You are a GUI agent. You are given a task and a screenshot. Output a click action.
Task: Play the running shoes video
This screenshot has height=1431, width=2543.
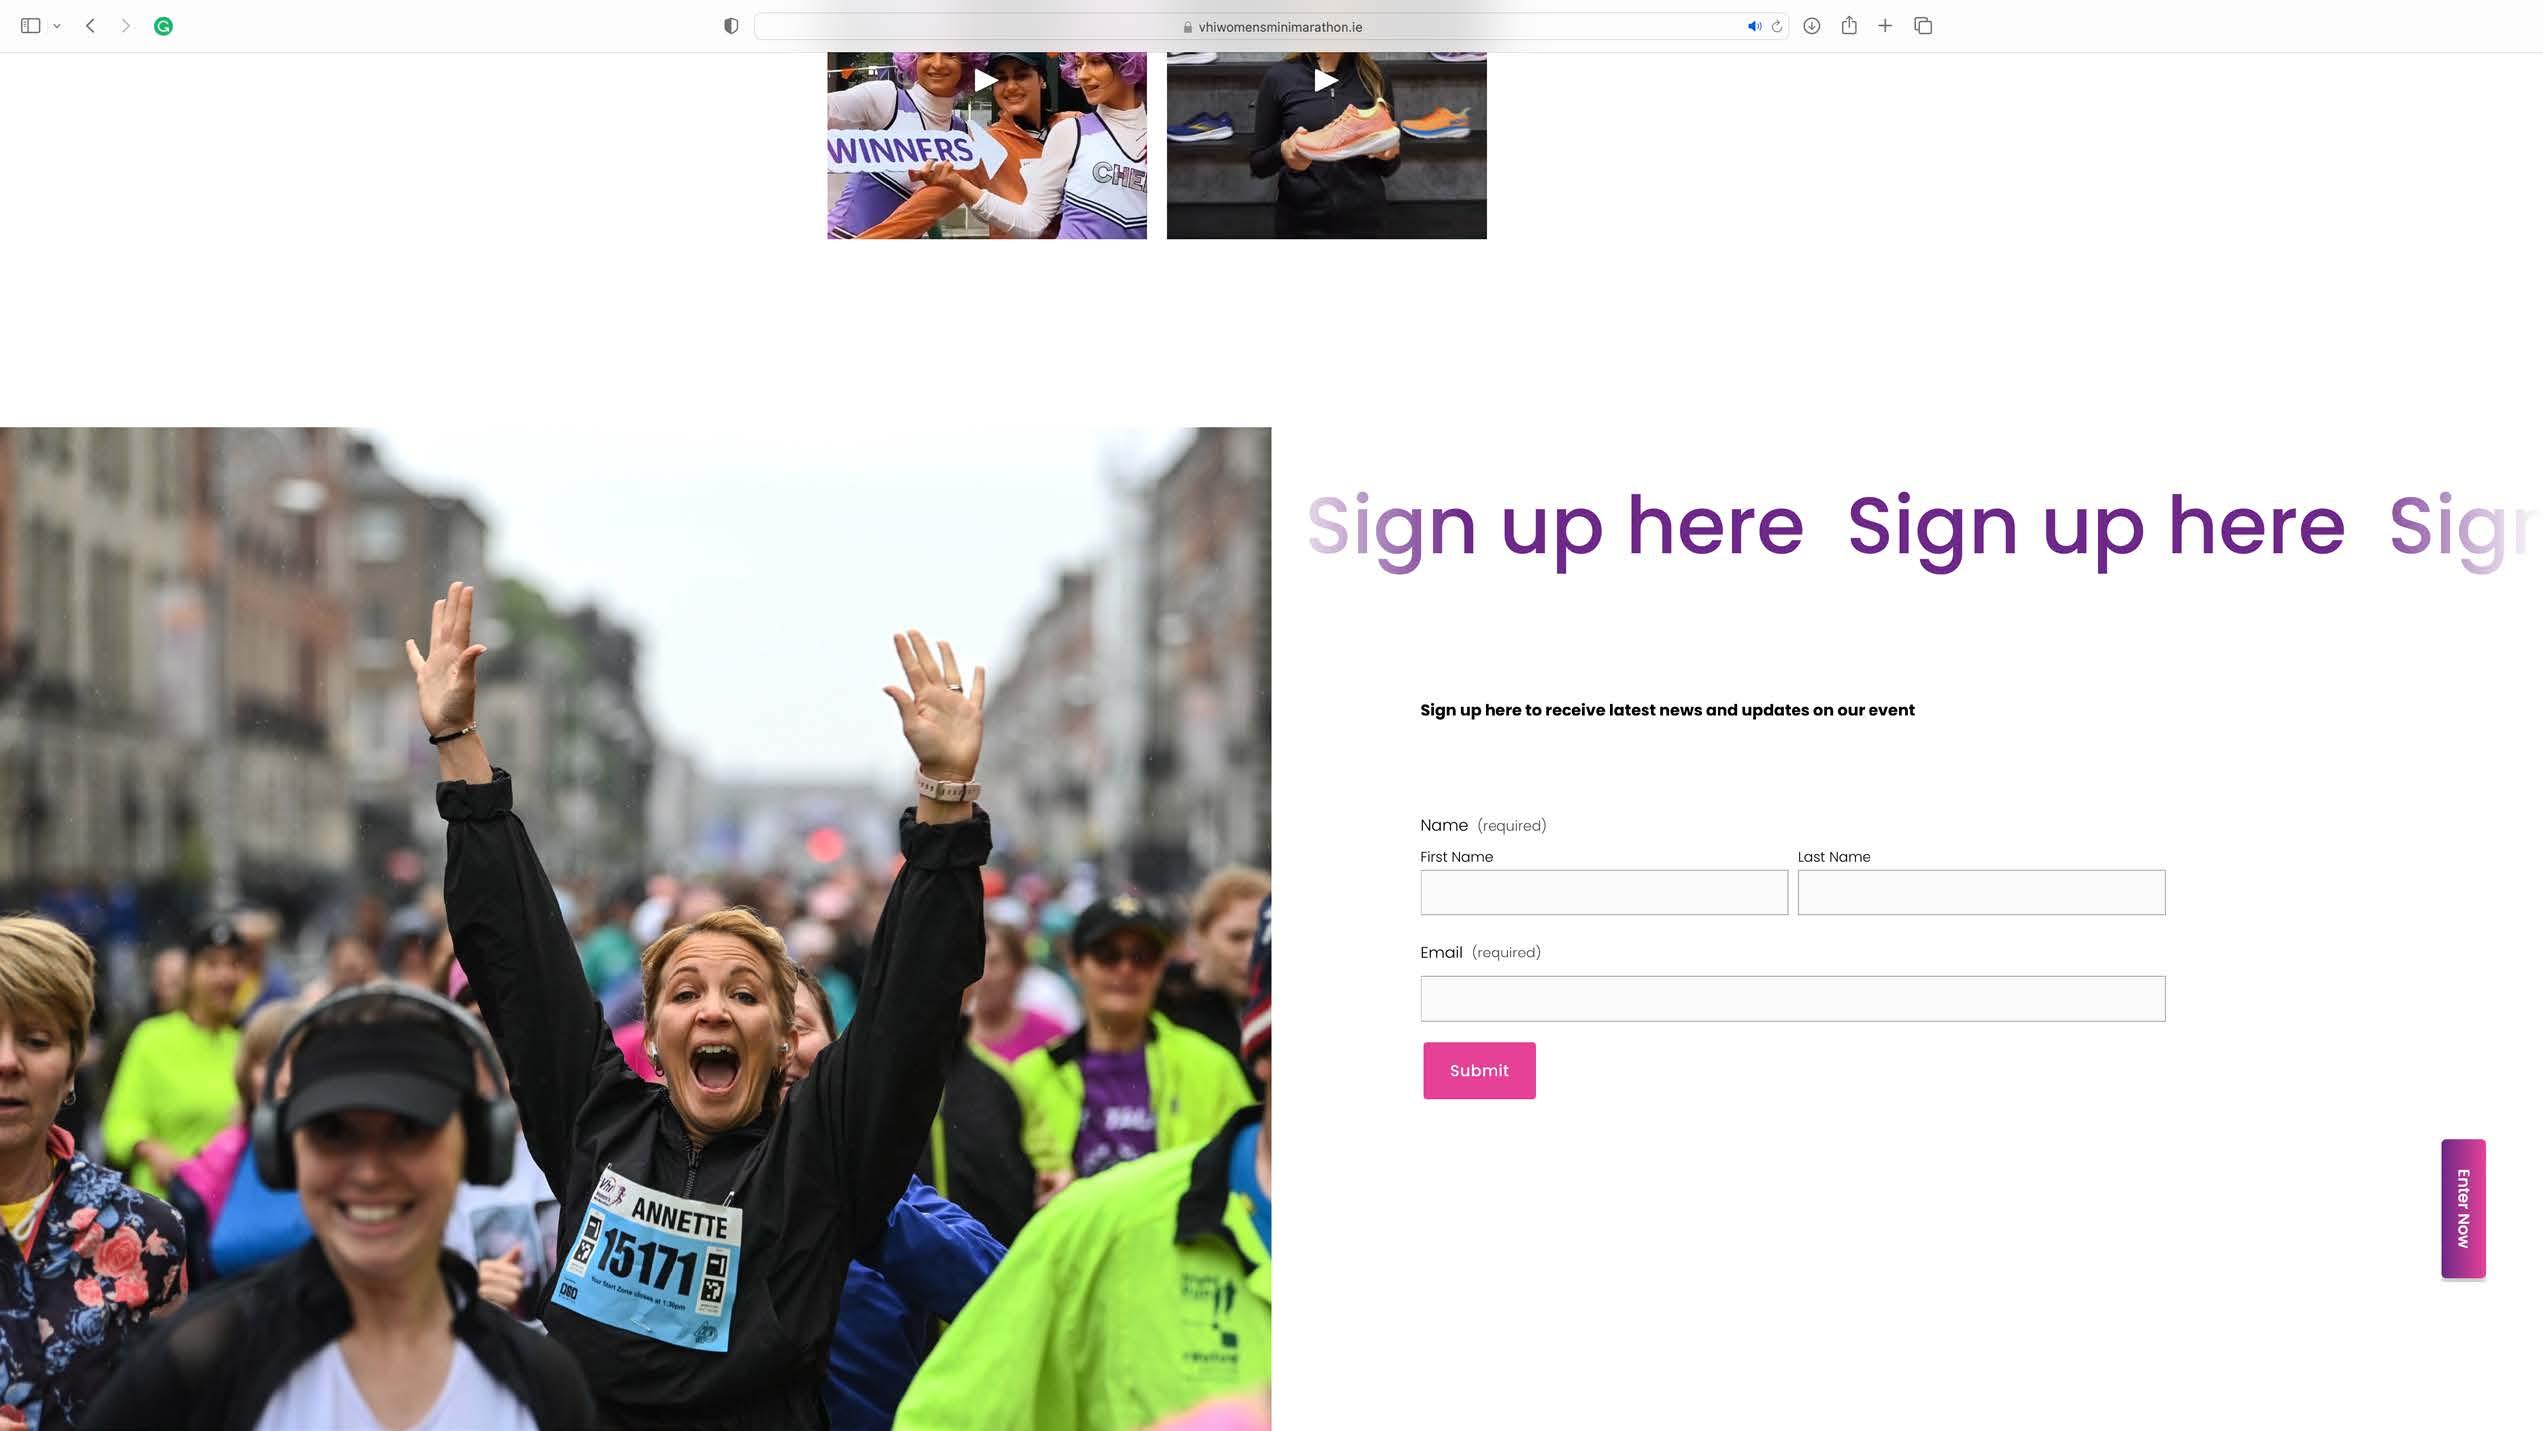[1325, 81]
